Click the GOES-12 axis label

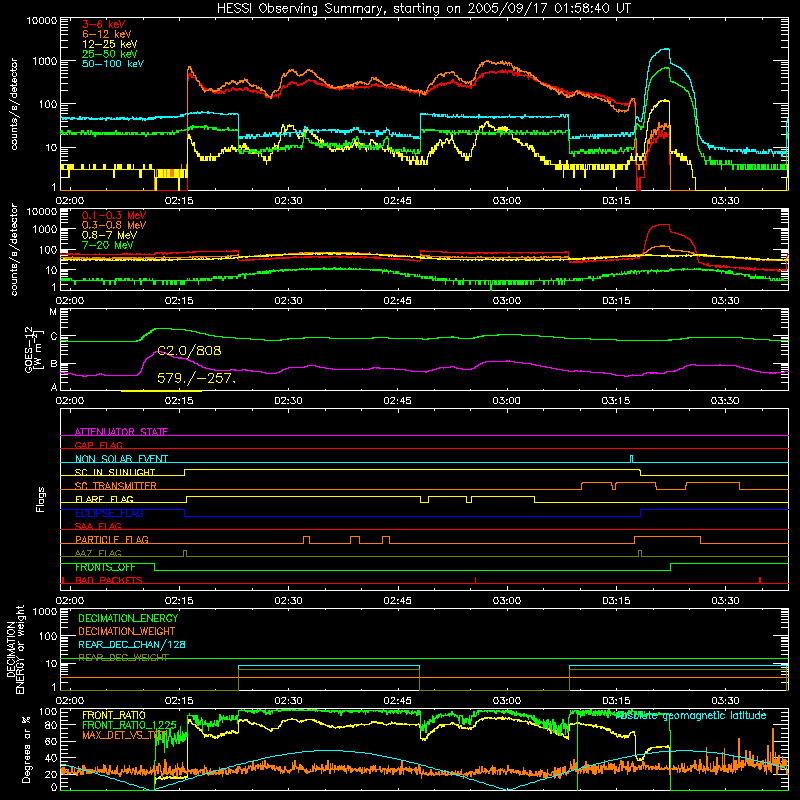point(33,349)
